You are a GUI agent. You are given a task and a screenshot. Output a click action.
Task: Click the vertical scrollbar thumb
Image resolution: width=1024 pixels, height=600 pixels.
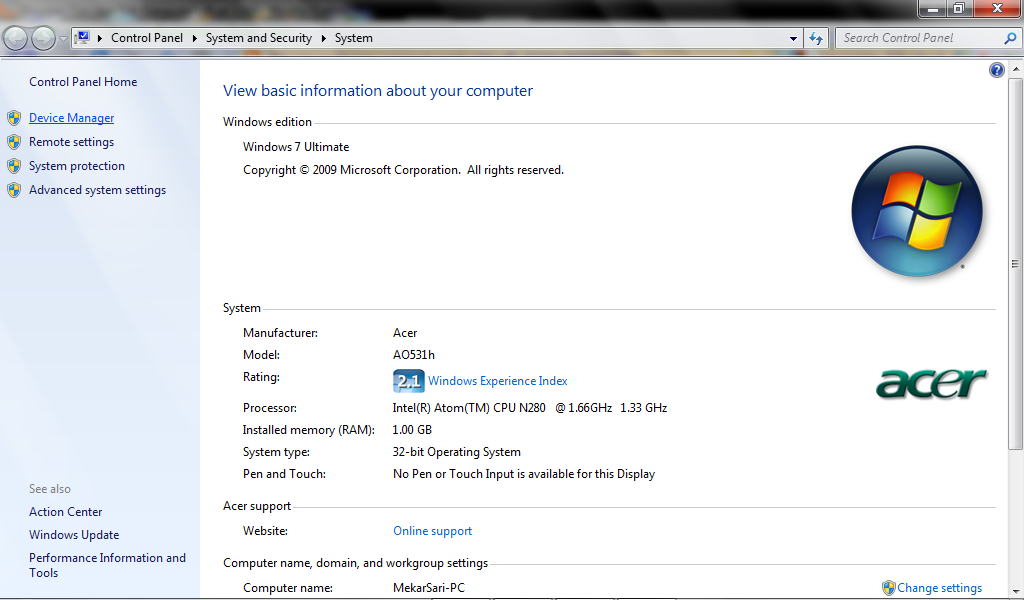coord(1015,264)
